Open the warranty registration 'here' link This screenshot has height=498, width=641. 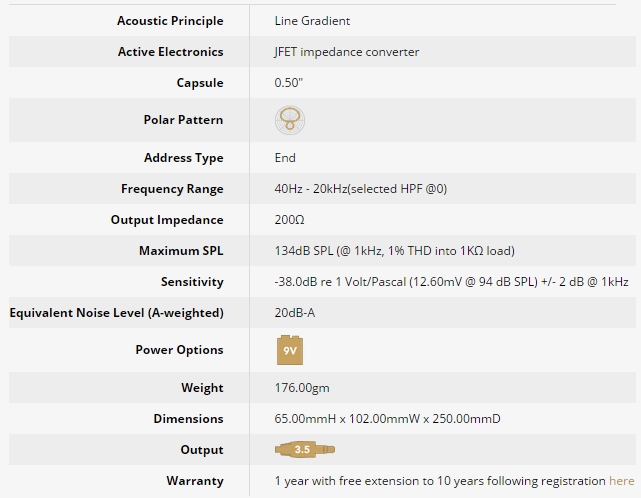[621, 481]
